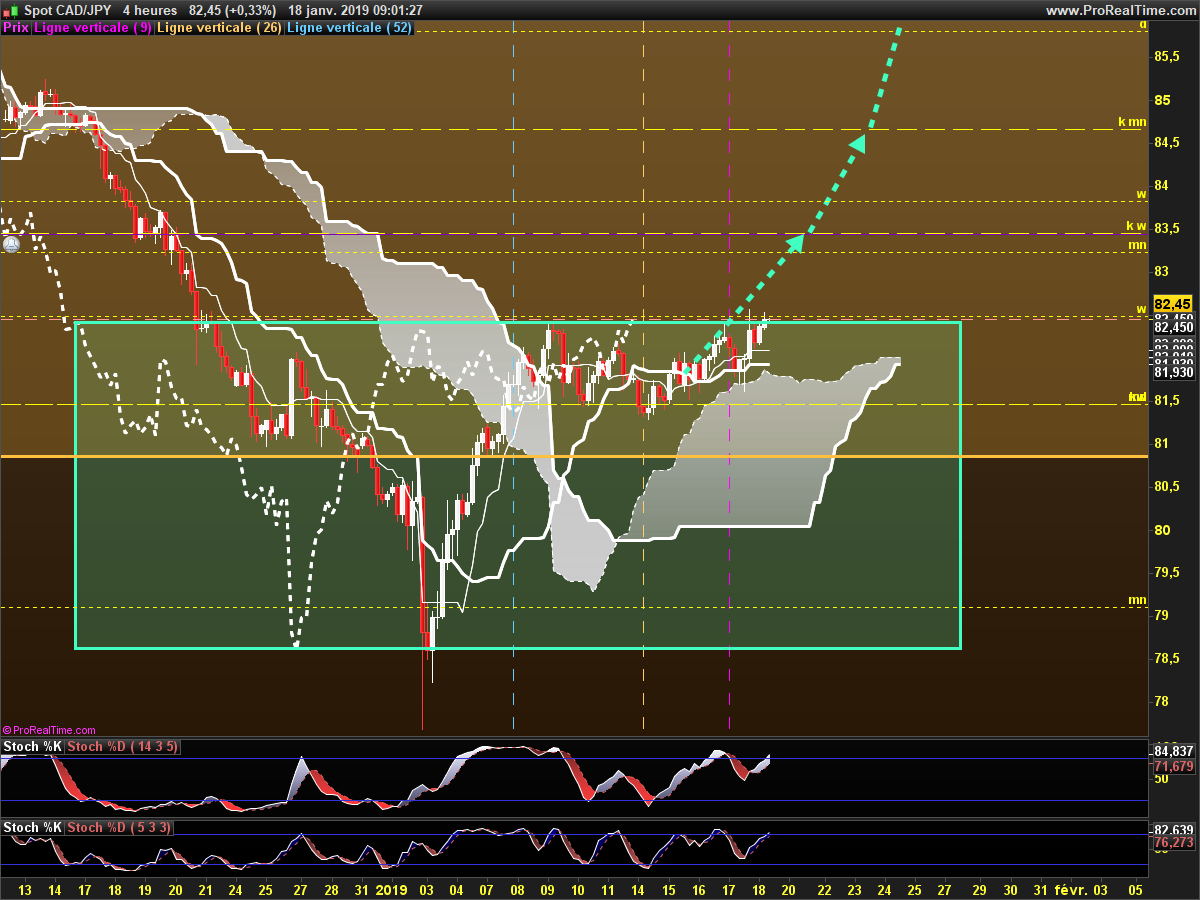Select the Ligne verticale (52) label
1200x900 pixels.
[349, 28]
